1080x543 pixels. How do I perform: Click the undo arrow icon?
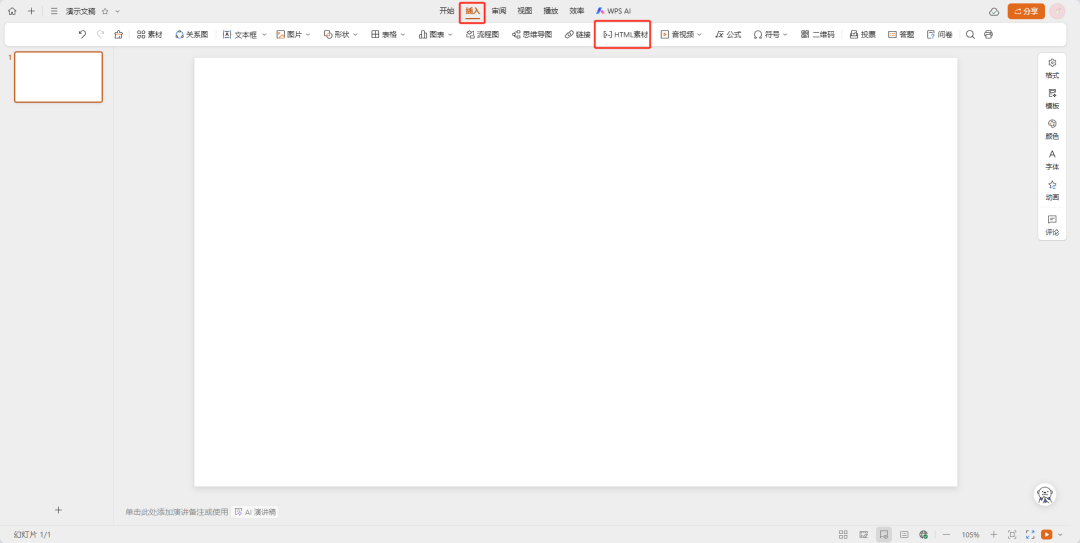click(82, 34)
